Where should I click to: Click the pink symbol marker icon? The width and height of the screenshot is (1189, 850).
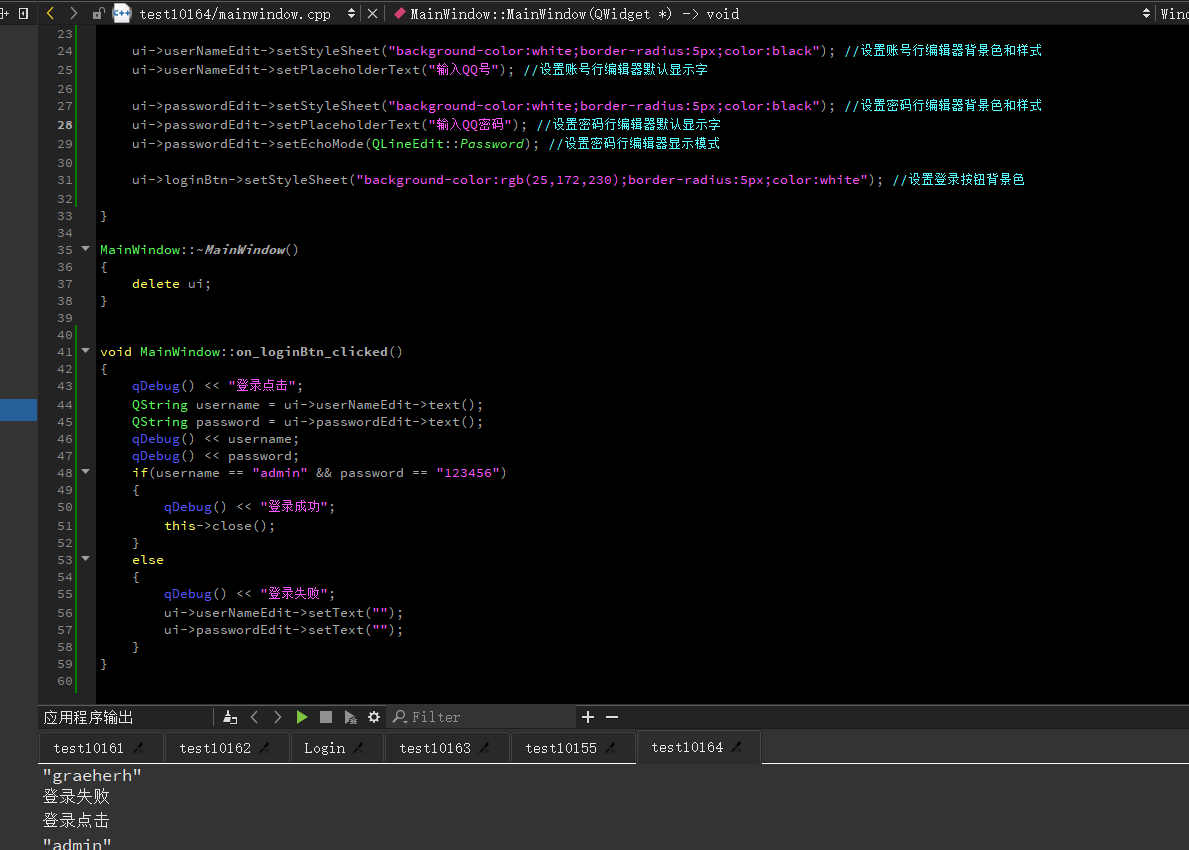pos(400,13)
